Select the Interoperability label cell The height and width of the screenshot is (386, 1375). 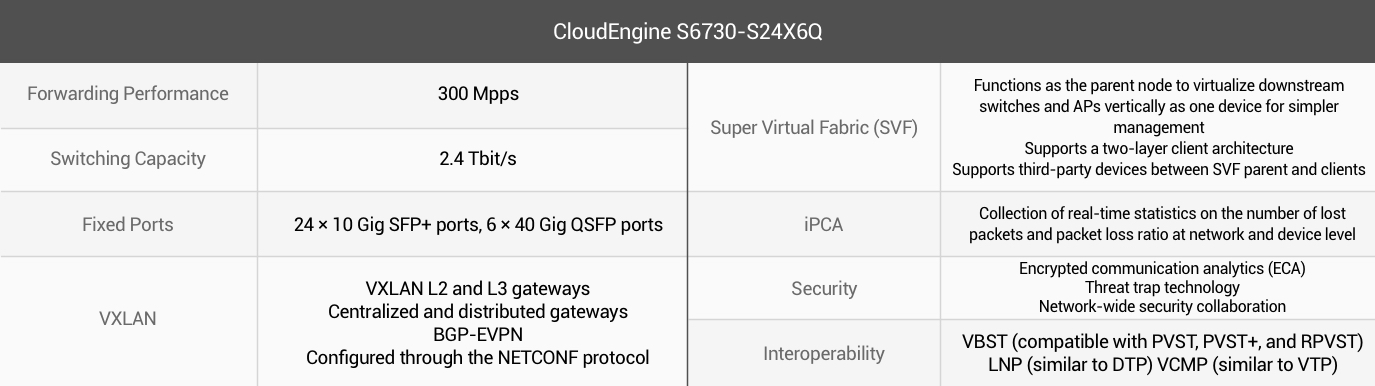(814, 353)
